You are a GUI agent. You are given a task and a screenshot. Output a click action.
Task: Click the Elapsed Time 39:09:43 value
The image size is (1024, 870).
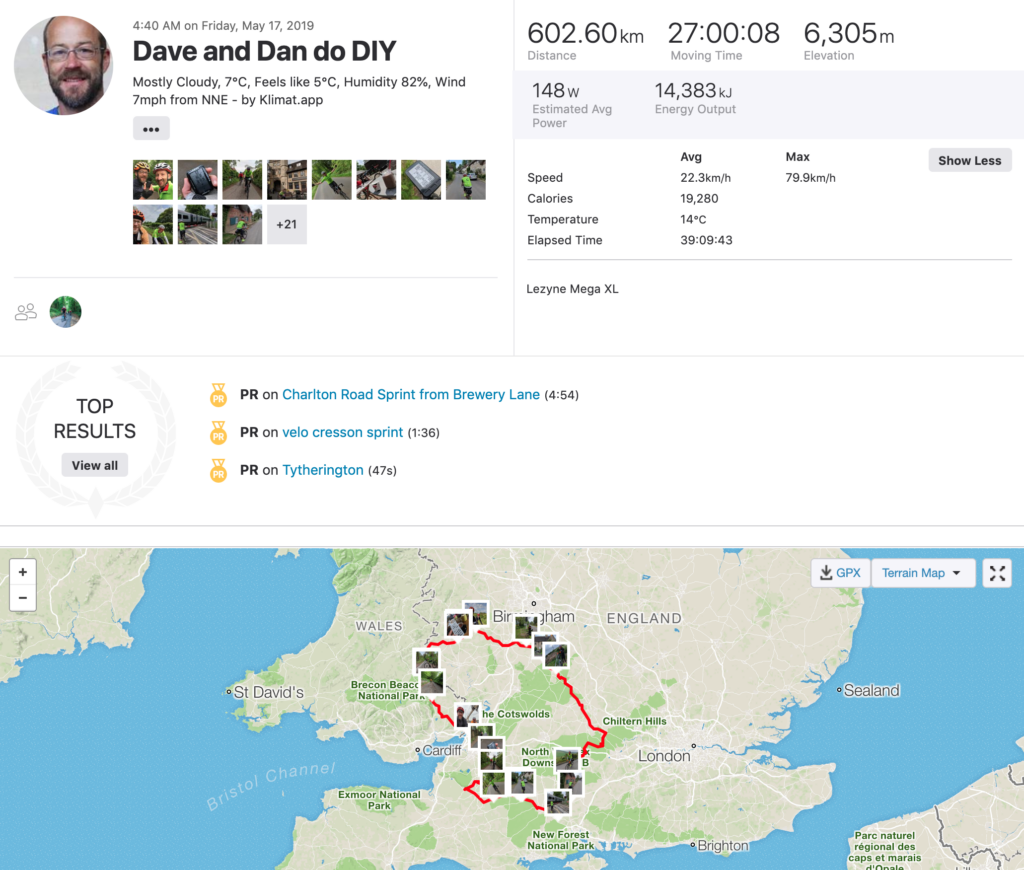[706, 240]
